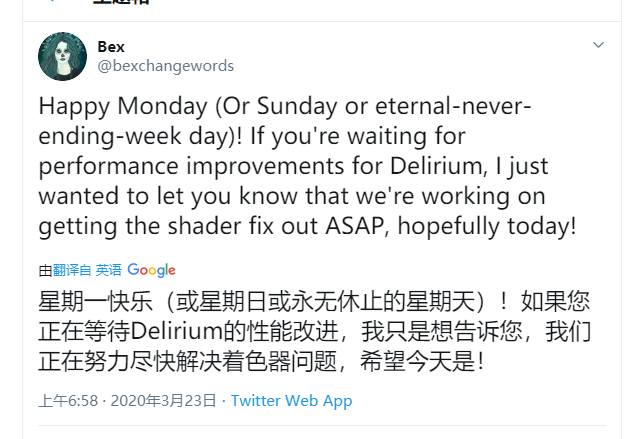Click the "Bex" display name
The height and width of the screenshot is (439, 638).
coord(111,47)
